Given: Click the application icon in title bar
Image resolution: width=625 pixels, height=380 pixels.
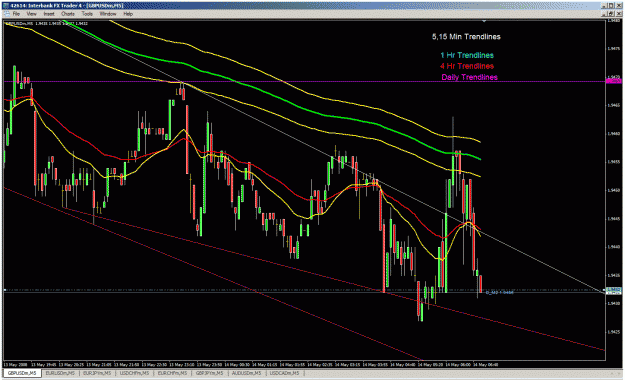Looking at the screenshot, I should (x=6, y=6).
